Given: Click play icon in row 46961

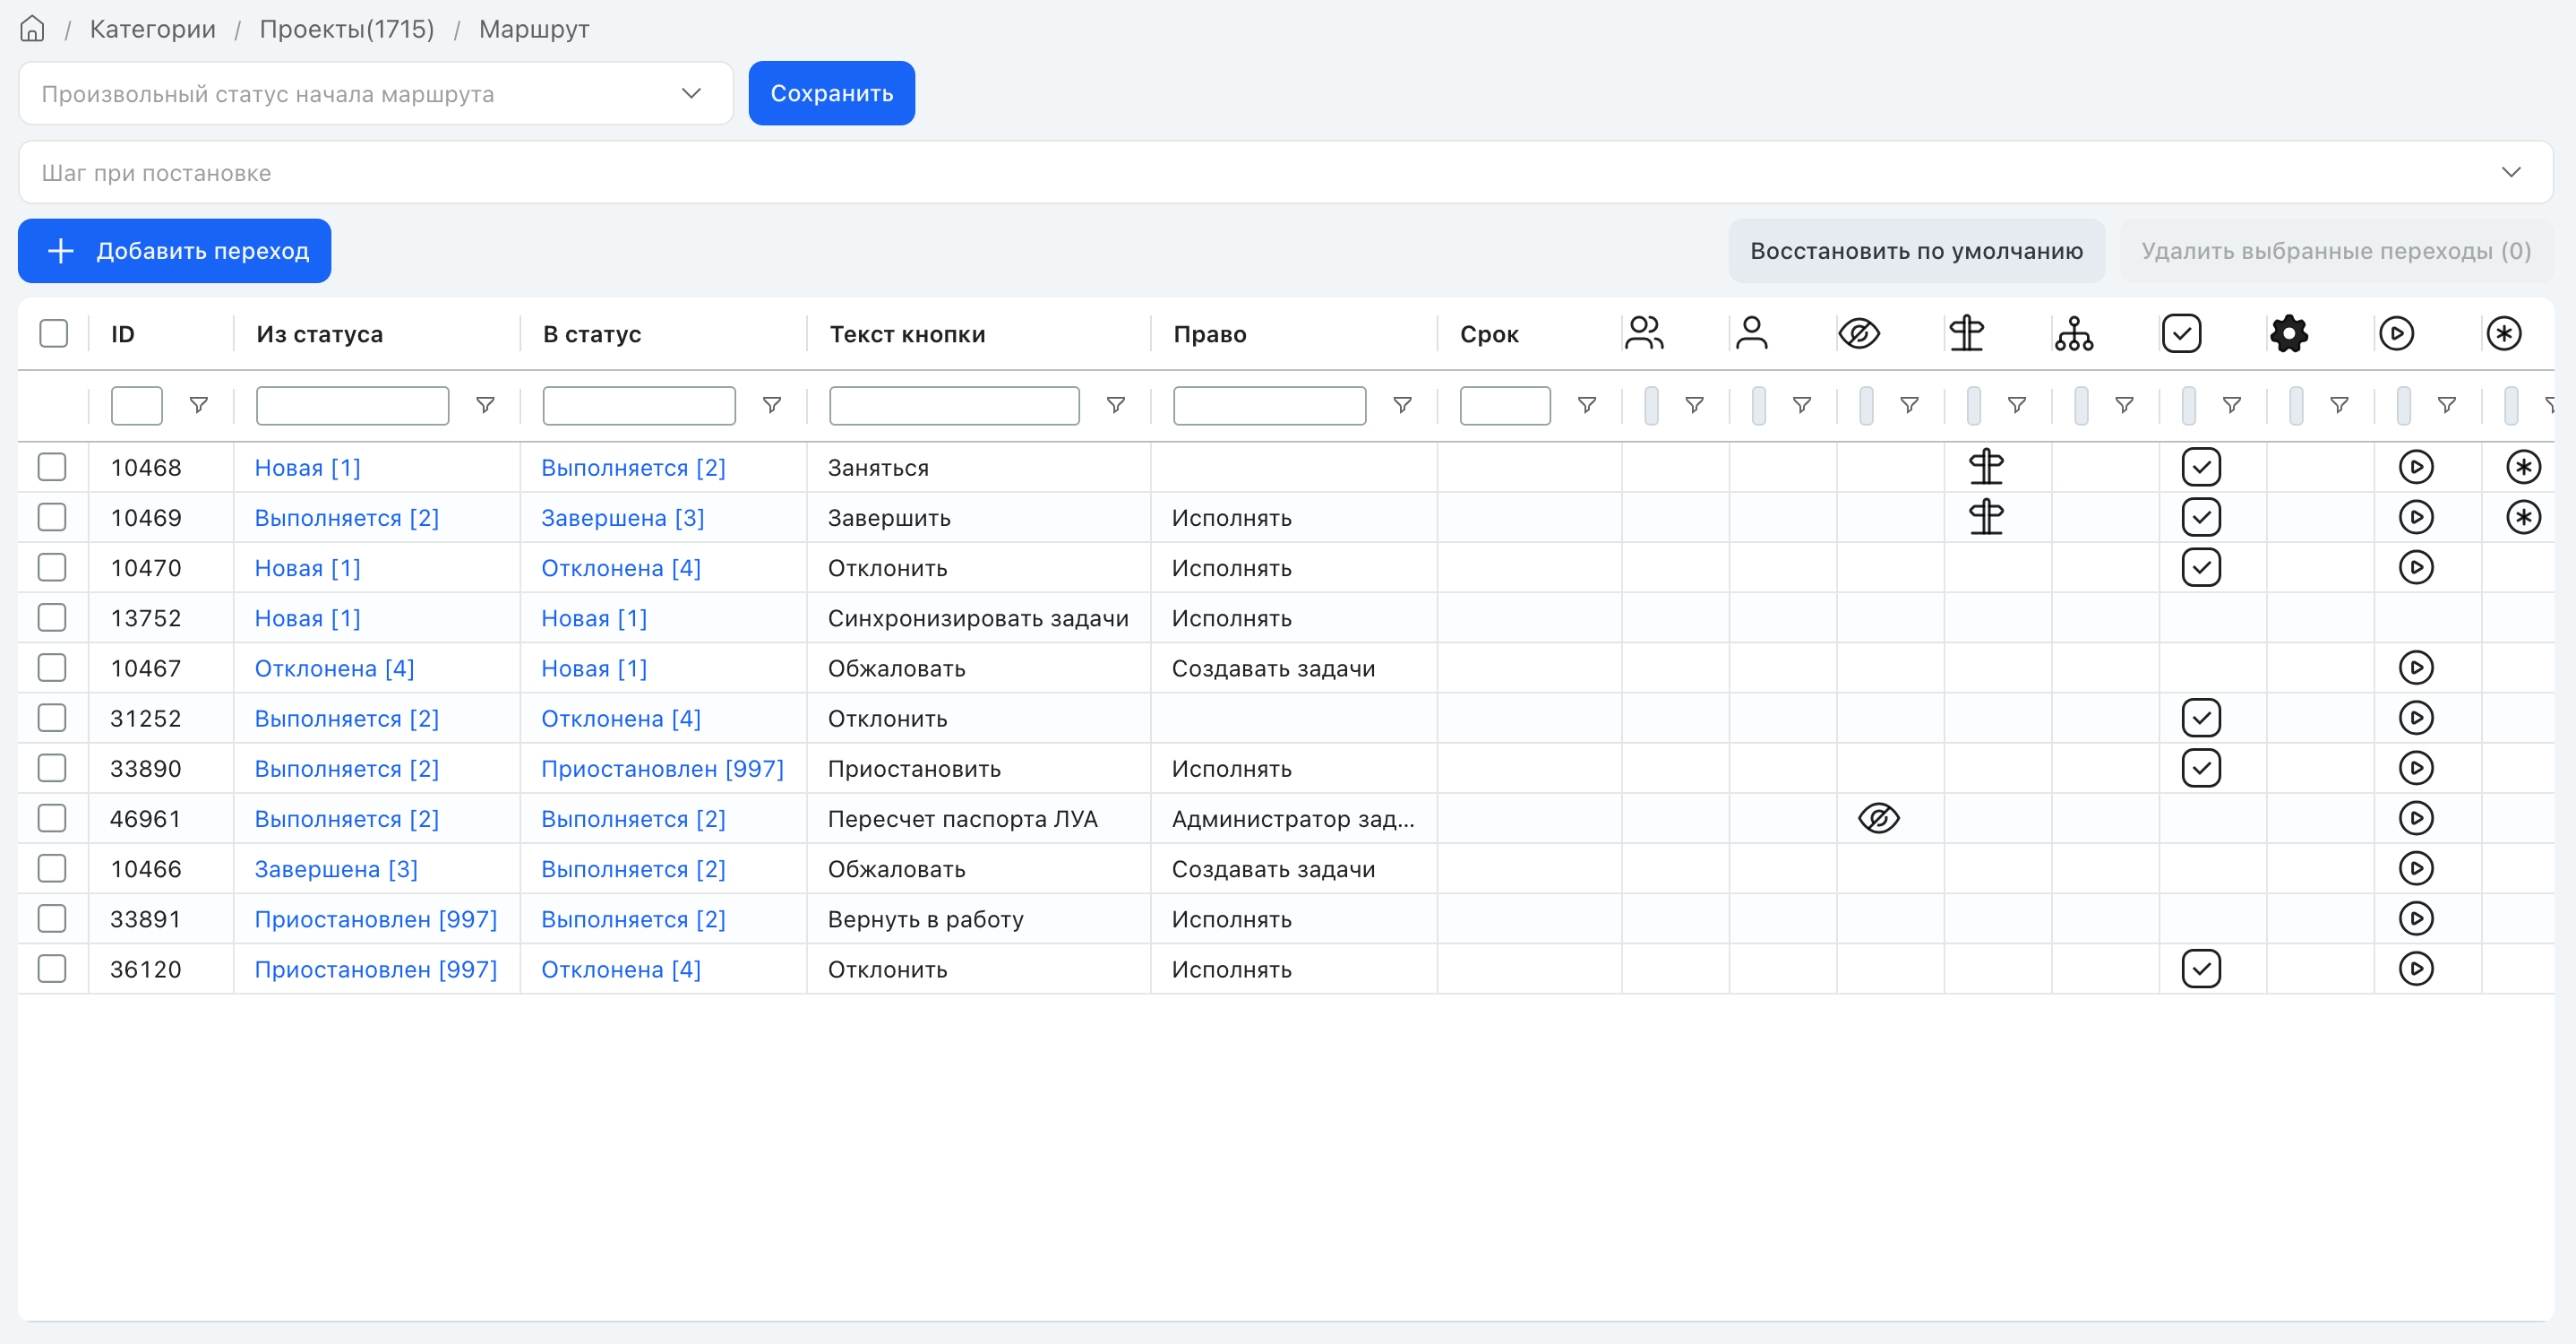Looking at the screenshot, I should (2416, 818).
